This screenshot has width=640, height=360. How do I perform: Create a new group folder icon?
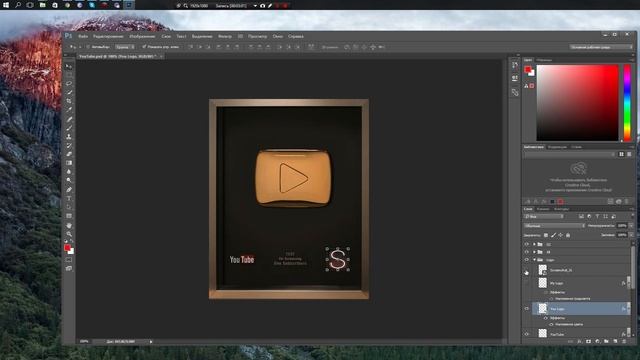pyautogui.click(x=606, y=341)
